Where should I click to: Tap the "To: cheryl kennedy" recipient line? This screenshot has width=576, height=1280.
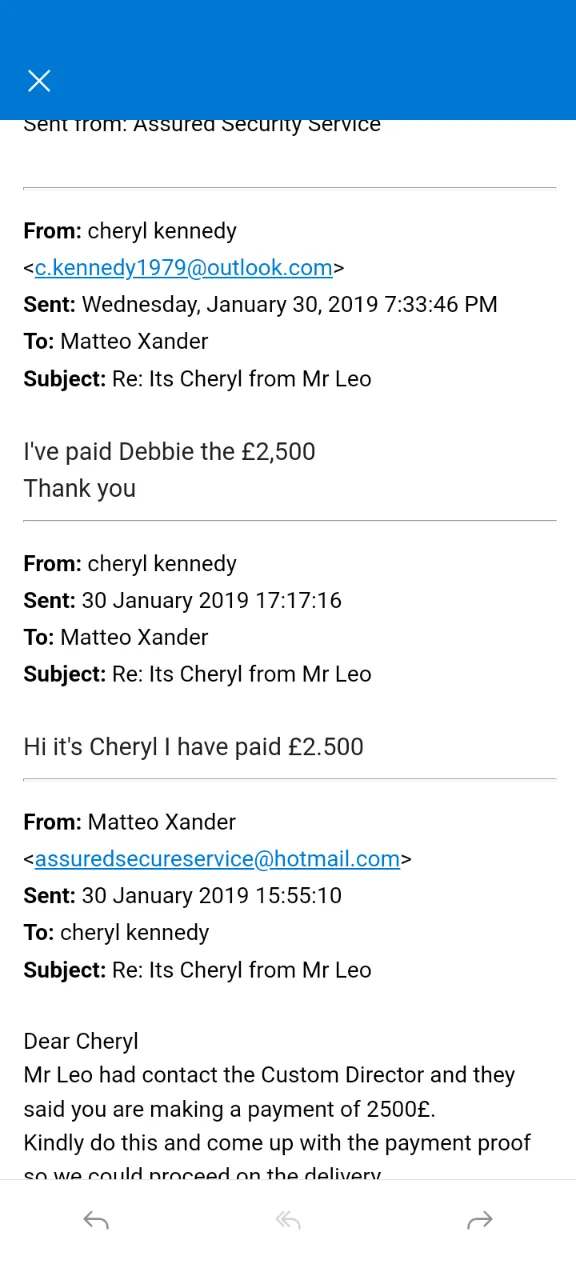pyautogui.click(x=117, y=933)
